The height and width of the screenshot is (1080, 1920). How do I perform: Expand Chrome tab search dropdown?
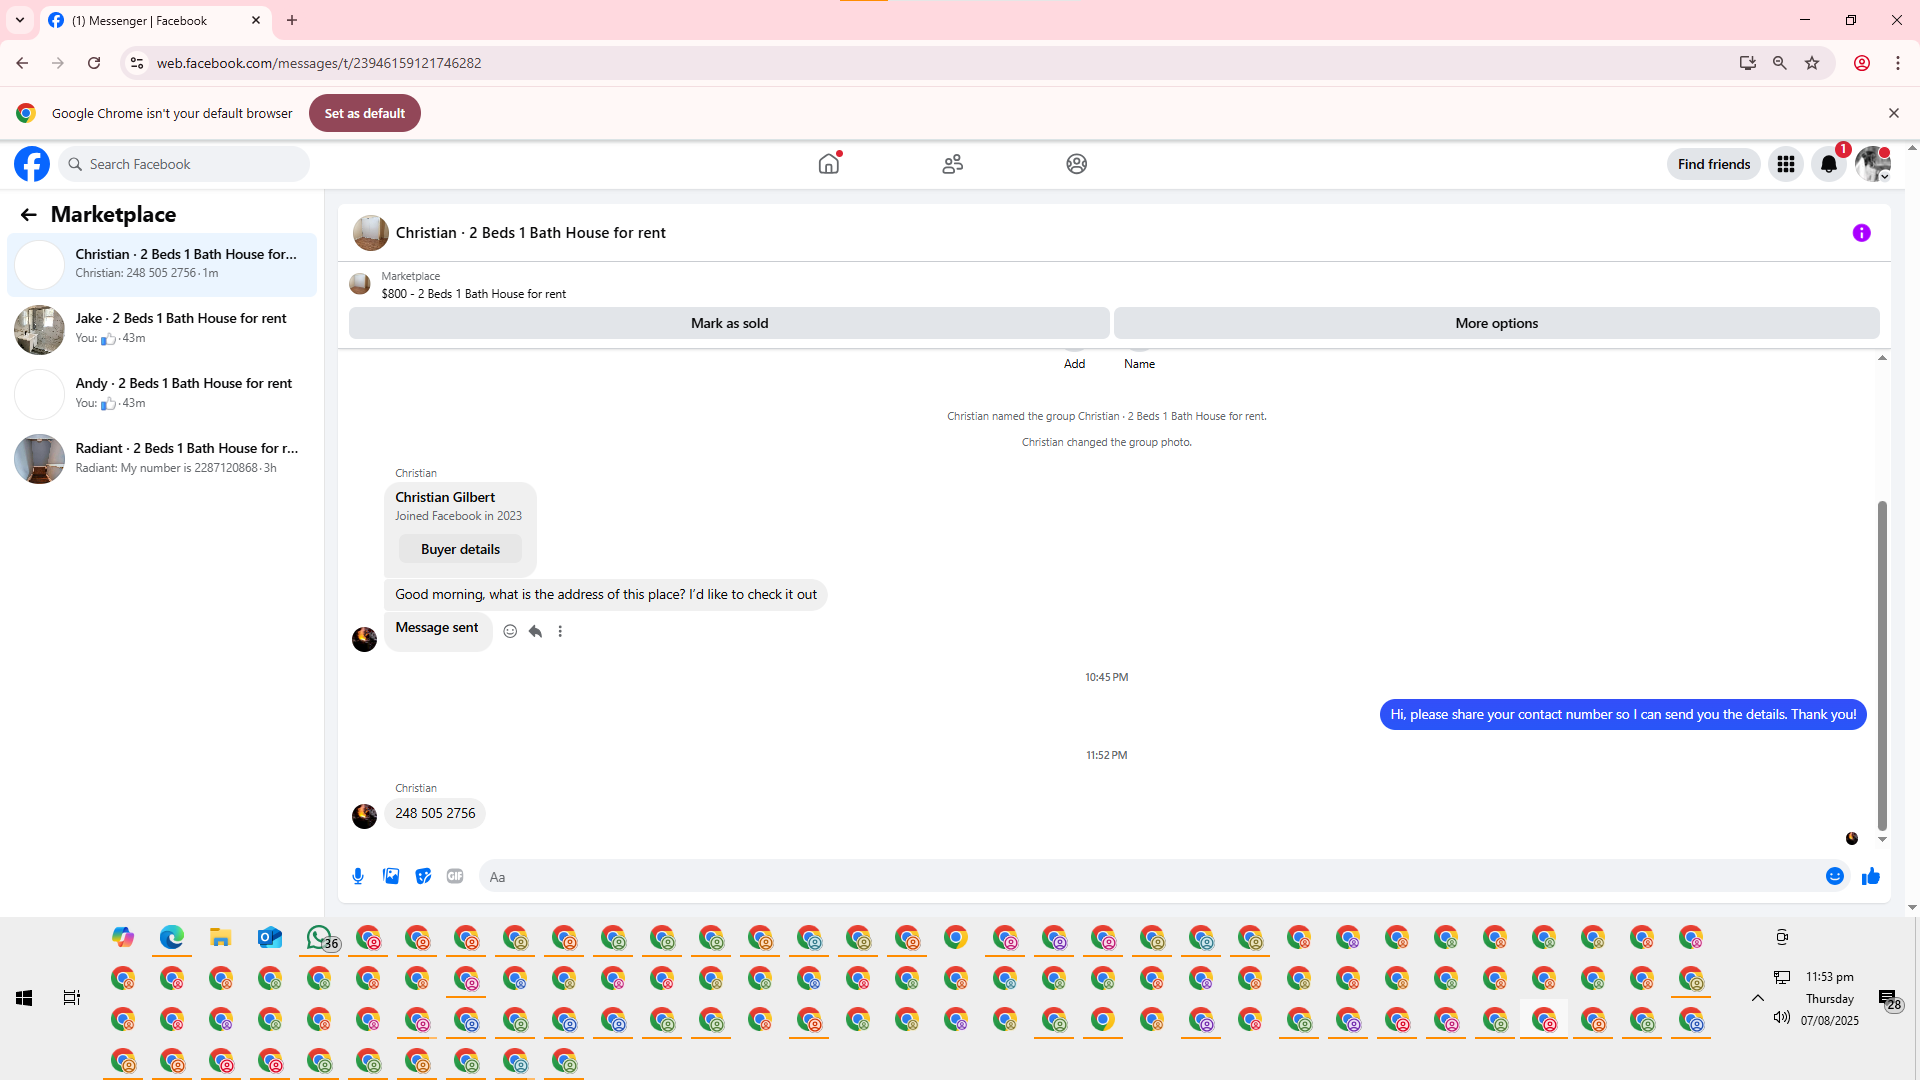[x=20, y=20]
